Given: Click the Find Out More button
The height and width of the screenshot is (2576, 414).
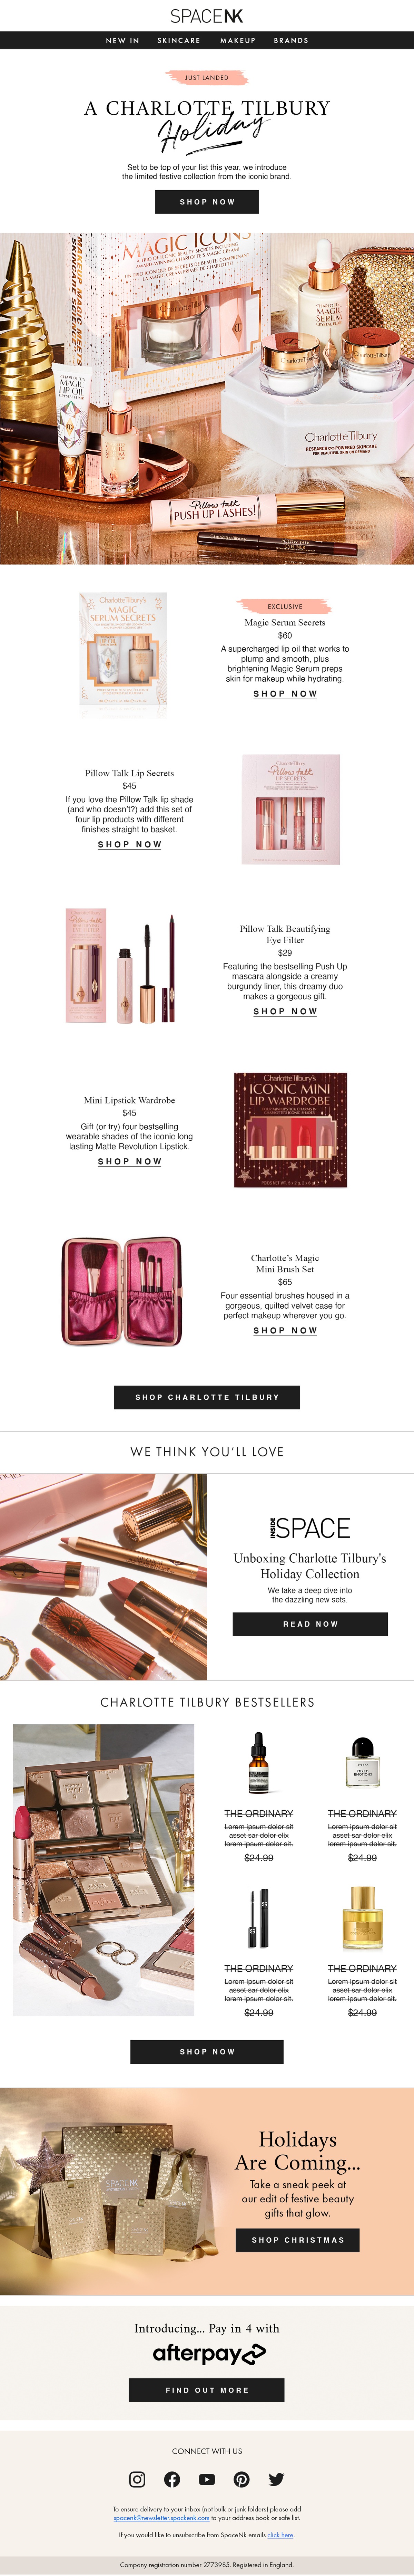Looking at the screenshot, I should (207, 2390).
